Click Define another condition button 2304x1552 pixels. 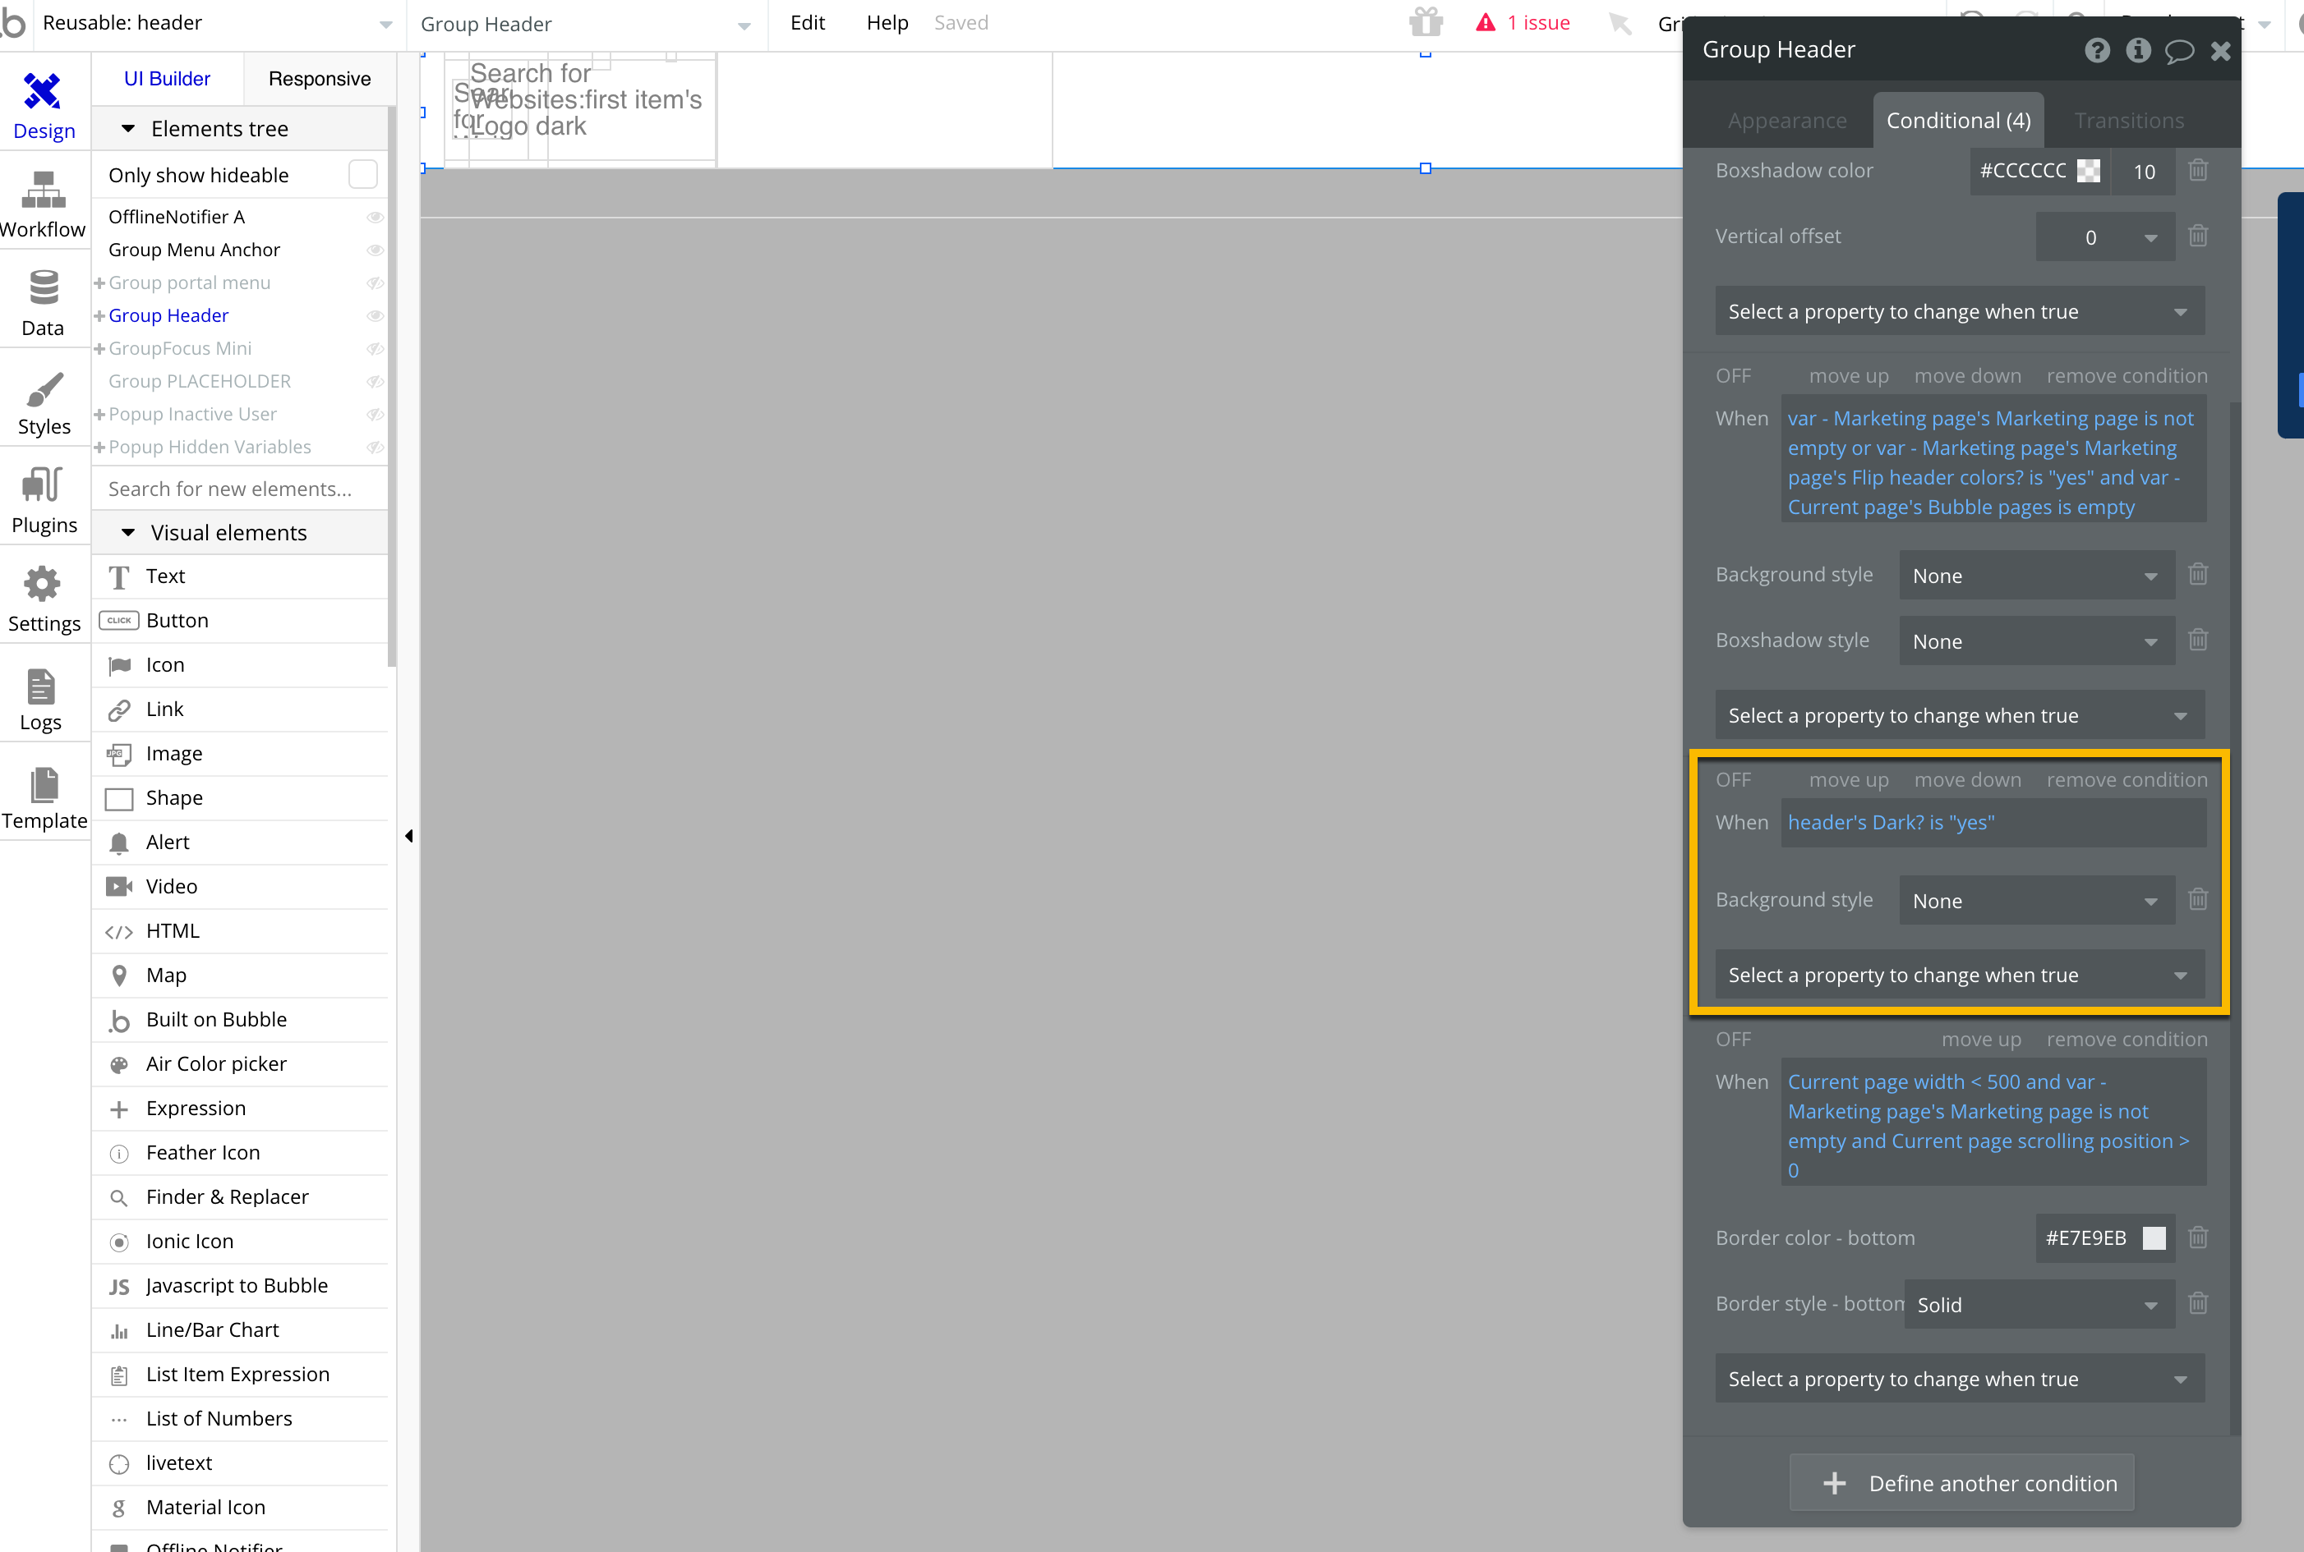(1961, 1482)
